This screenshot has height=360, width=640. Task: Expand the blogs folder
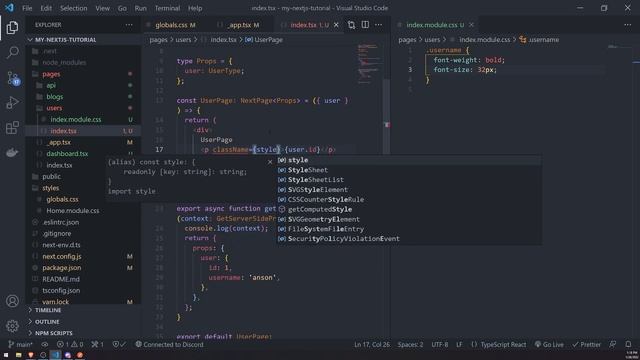(x=55, y=97)
